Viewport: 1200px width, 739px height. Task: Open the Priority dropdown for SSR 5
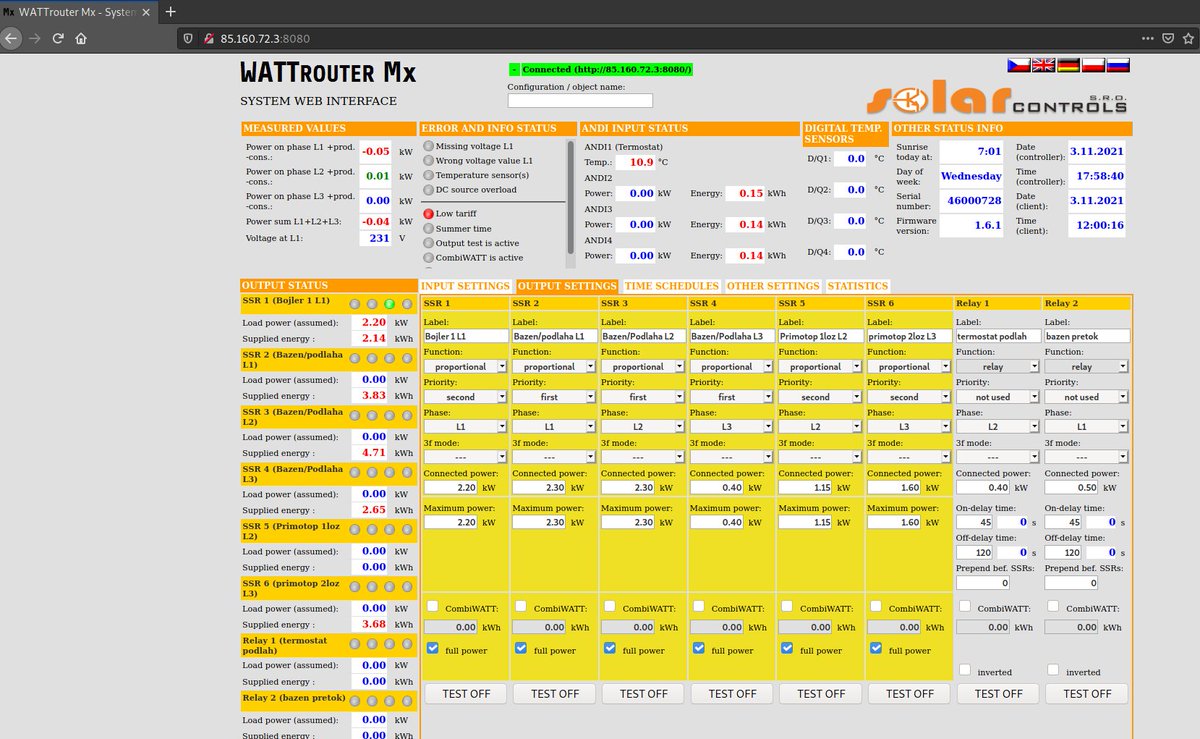tap(820, 397)
